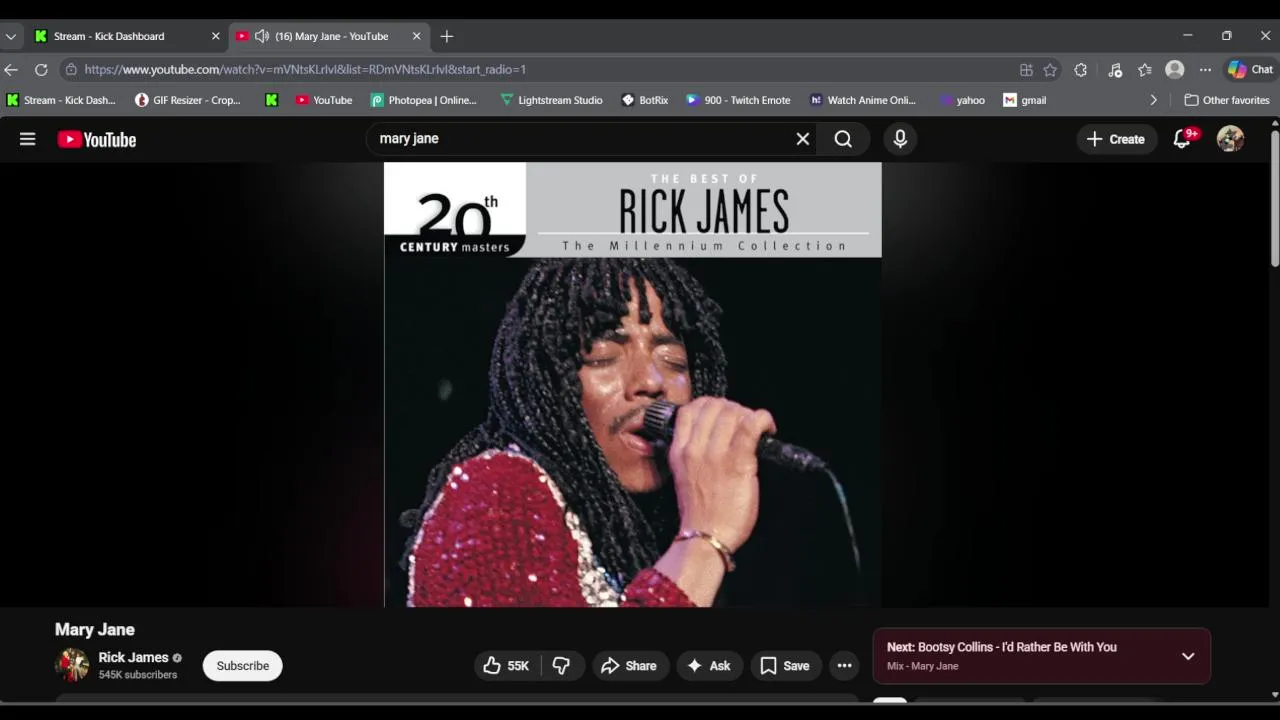Open the Stream - Kick Dash bookmark
The width and height of the screenshot is (1280, 720).
(61, 100)
